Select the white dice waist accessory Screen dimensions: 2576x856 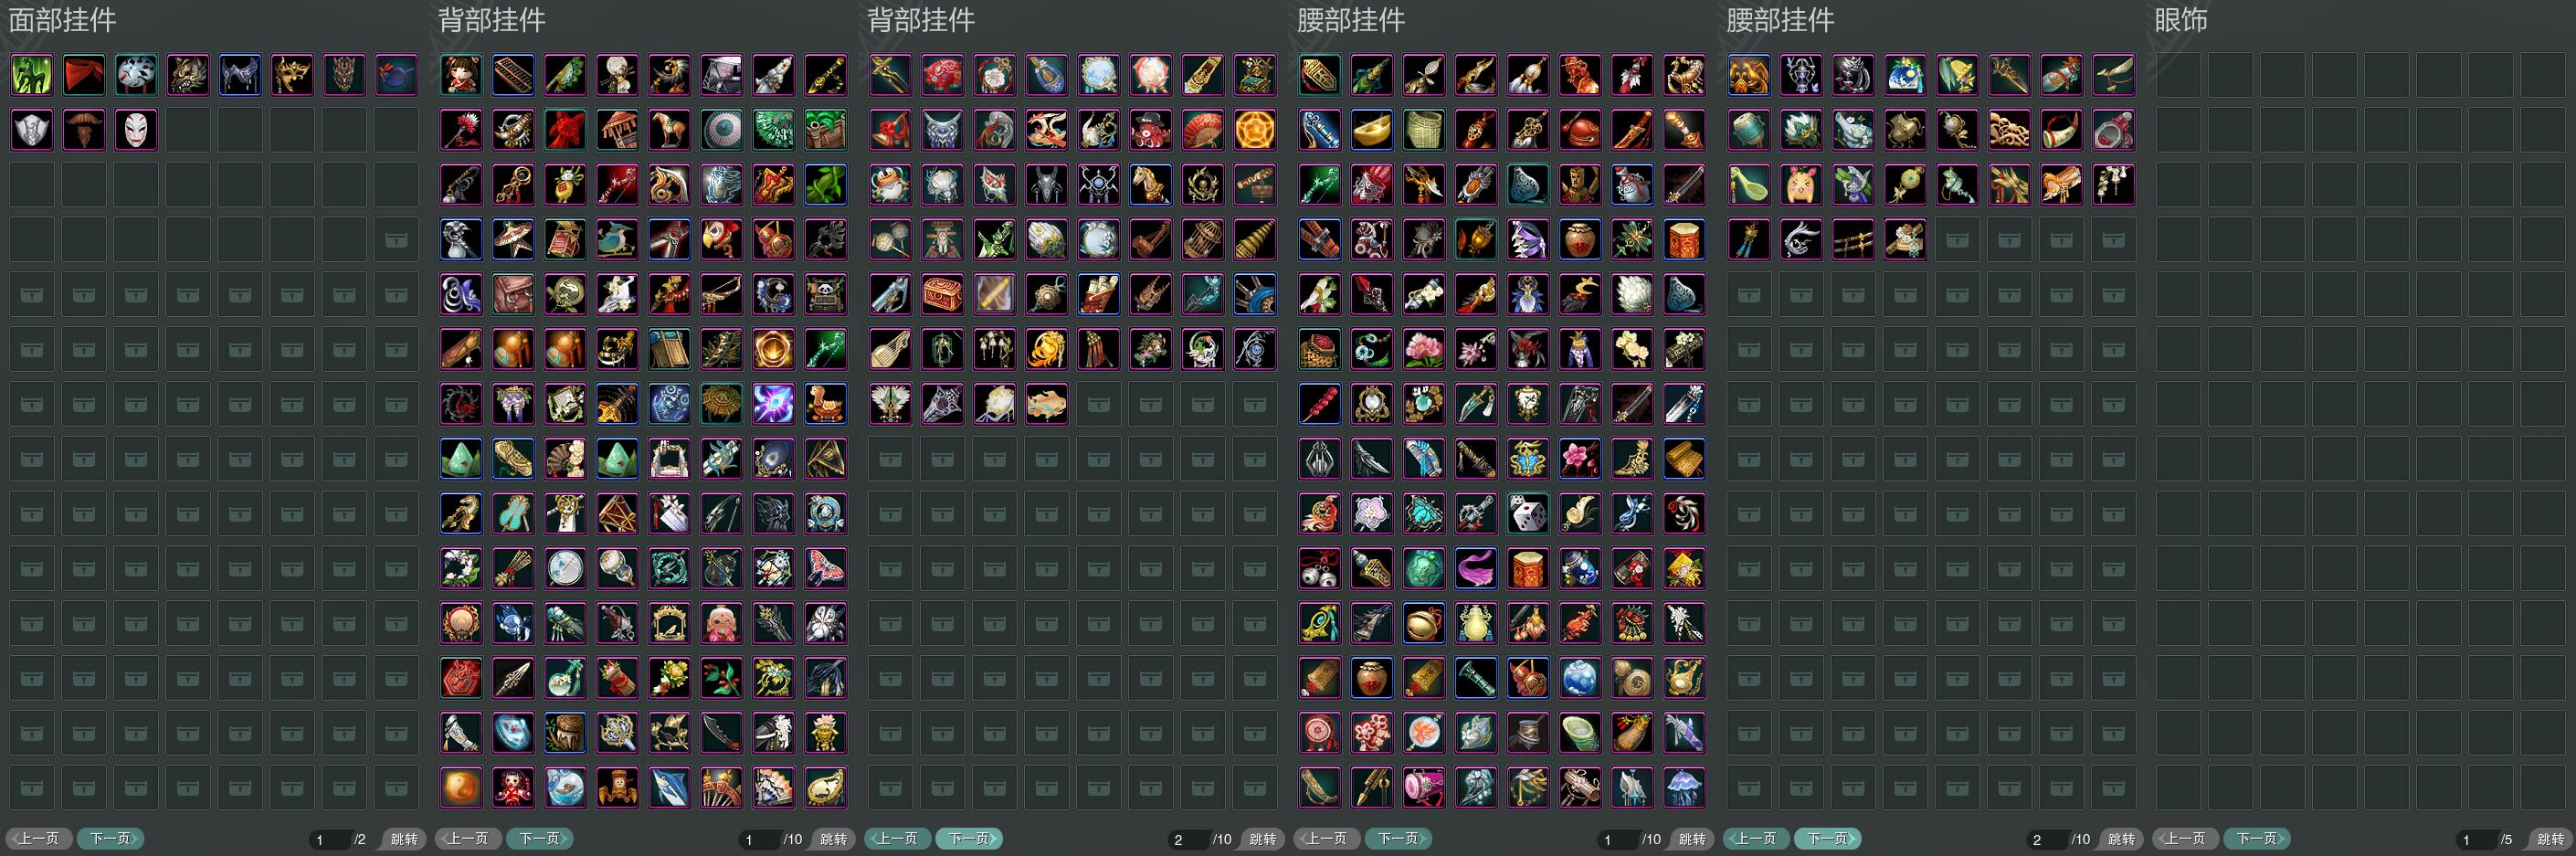(1528, 514)
